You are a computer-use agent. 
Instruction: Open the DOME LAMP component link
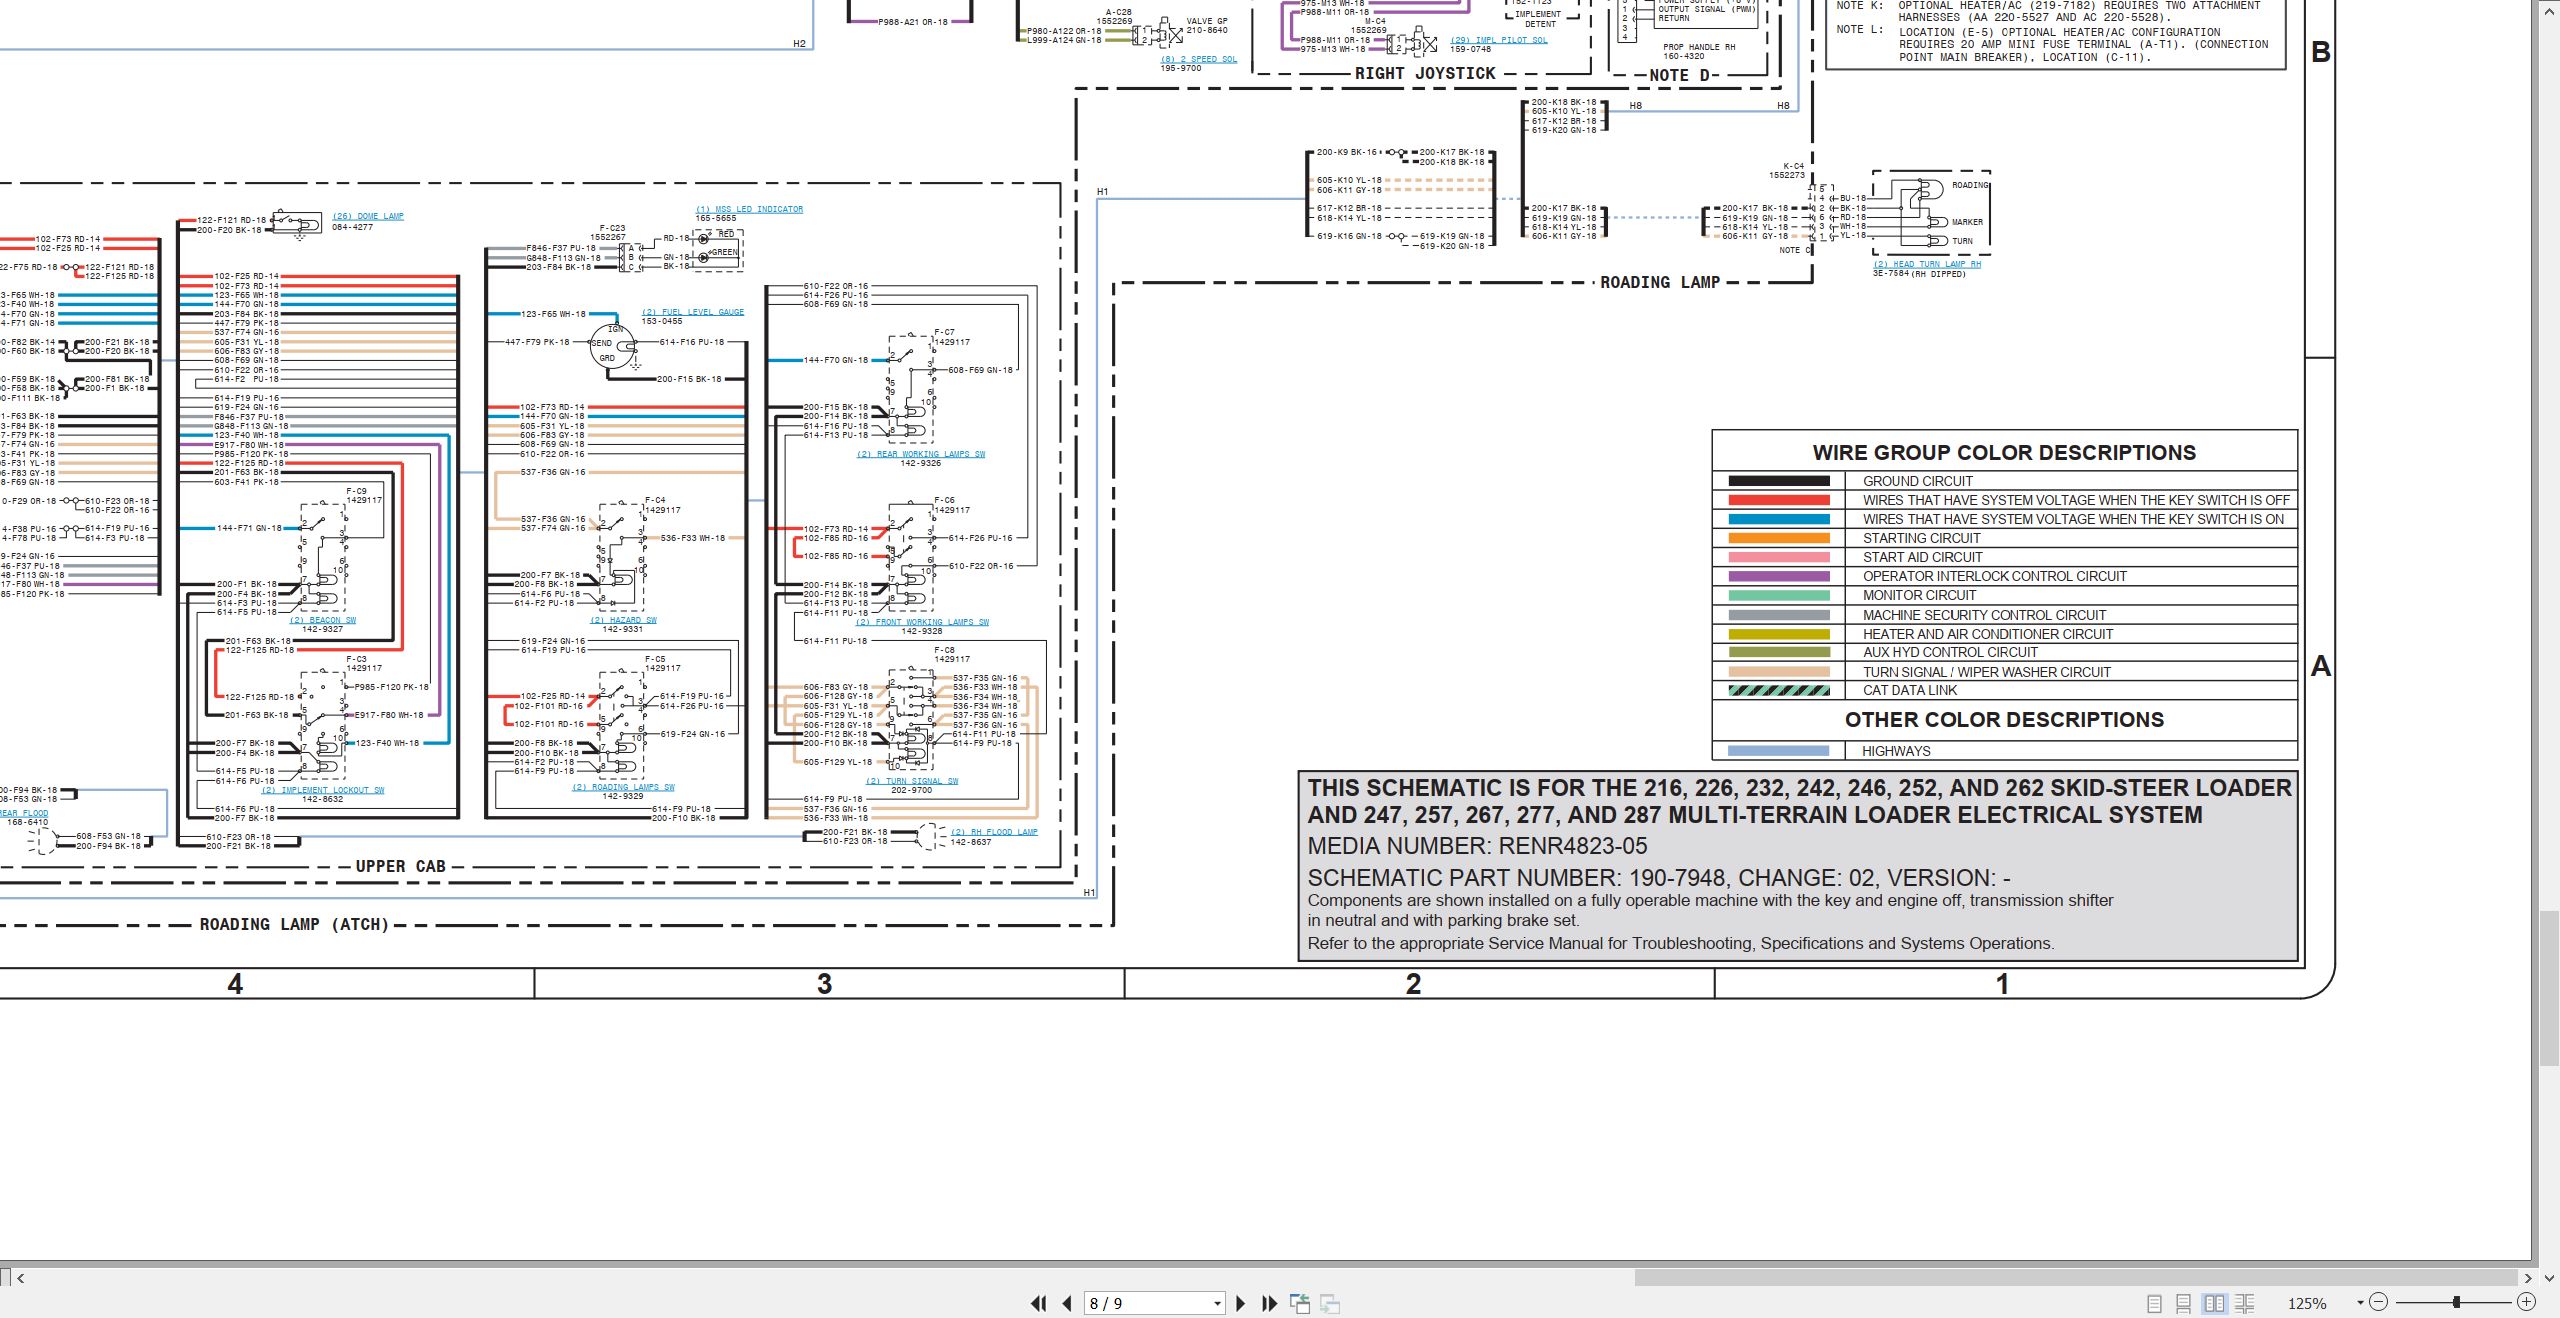[x=367, y=216]
